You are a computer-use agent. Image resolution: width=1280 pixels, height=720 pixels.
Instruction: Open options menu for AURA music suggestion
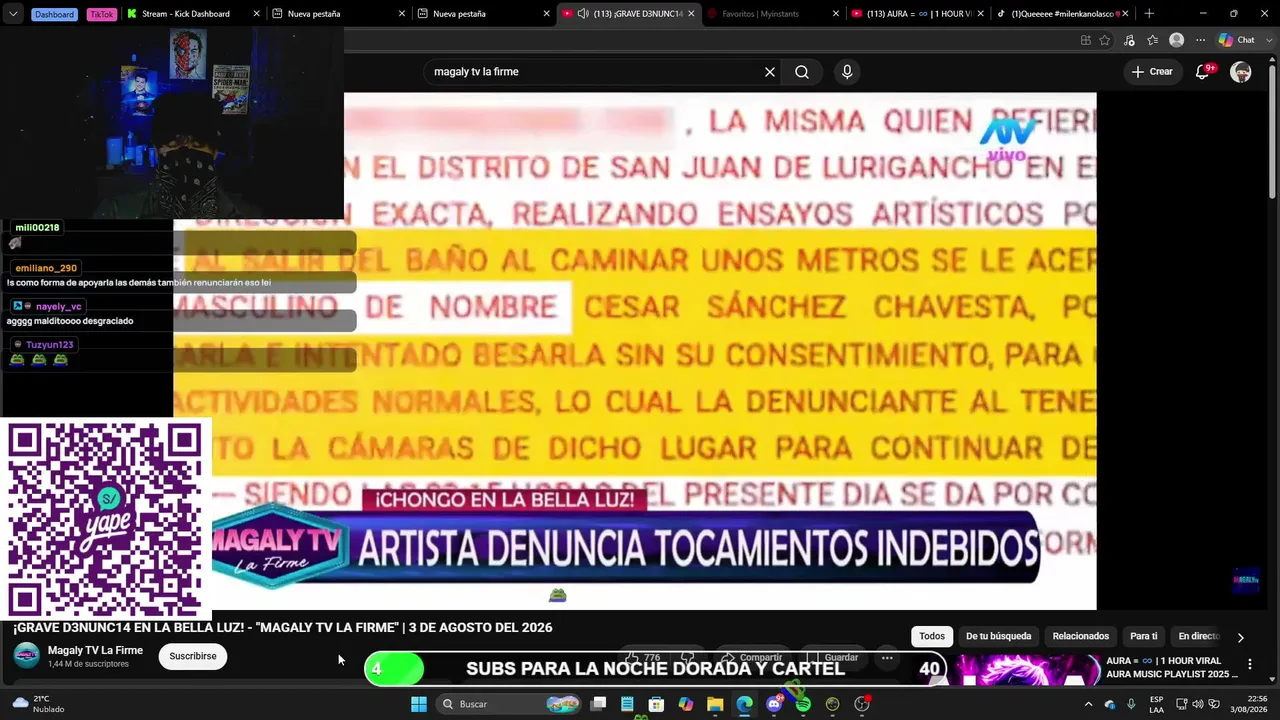(x=1250, y=664)
